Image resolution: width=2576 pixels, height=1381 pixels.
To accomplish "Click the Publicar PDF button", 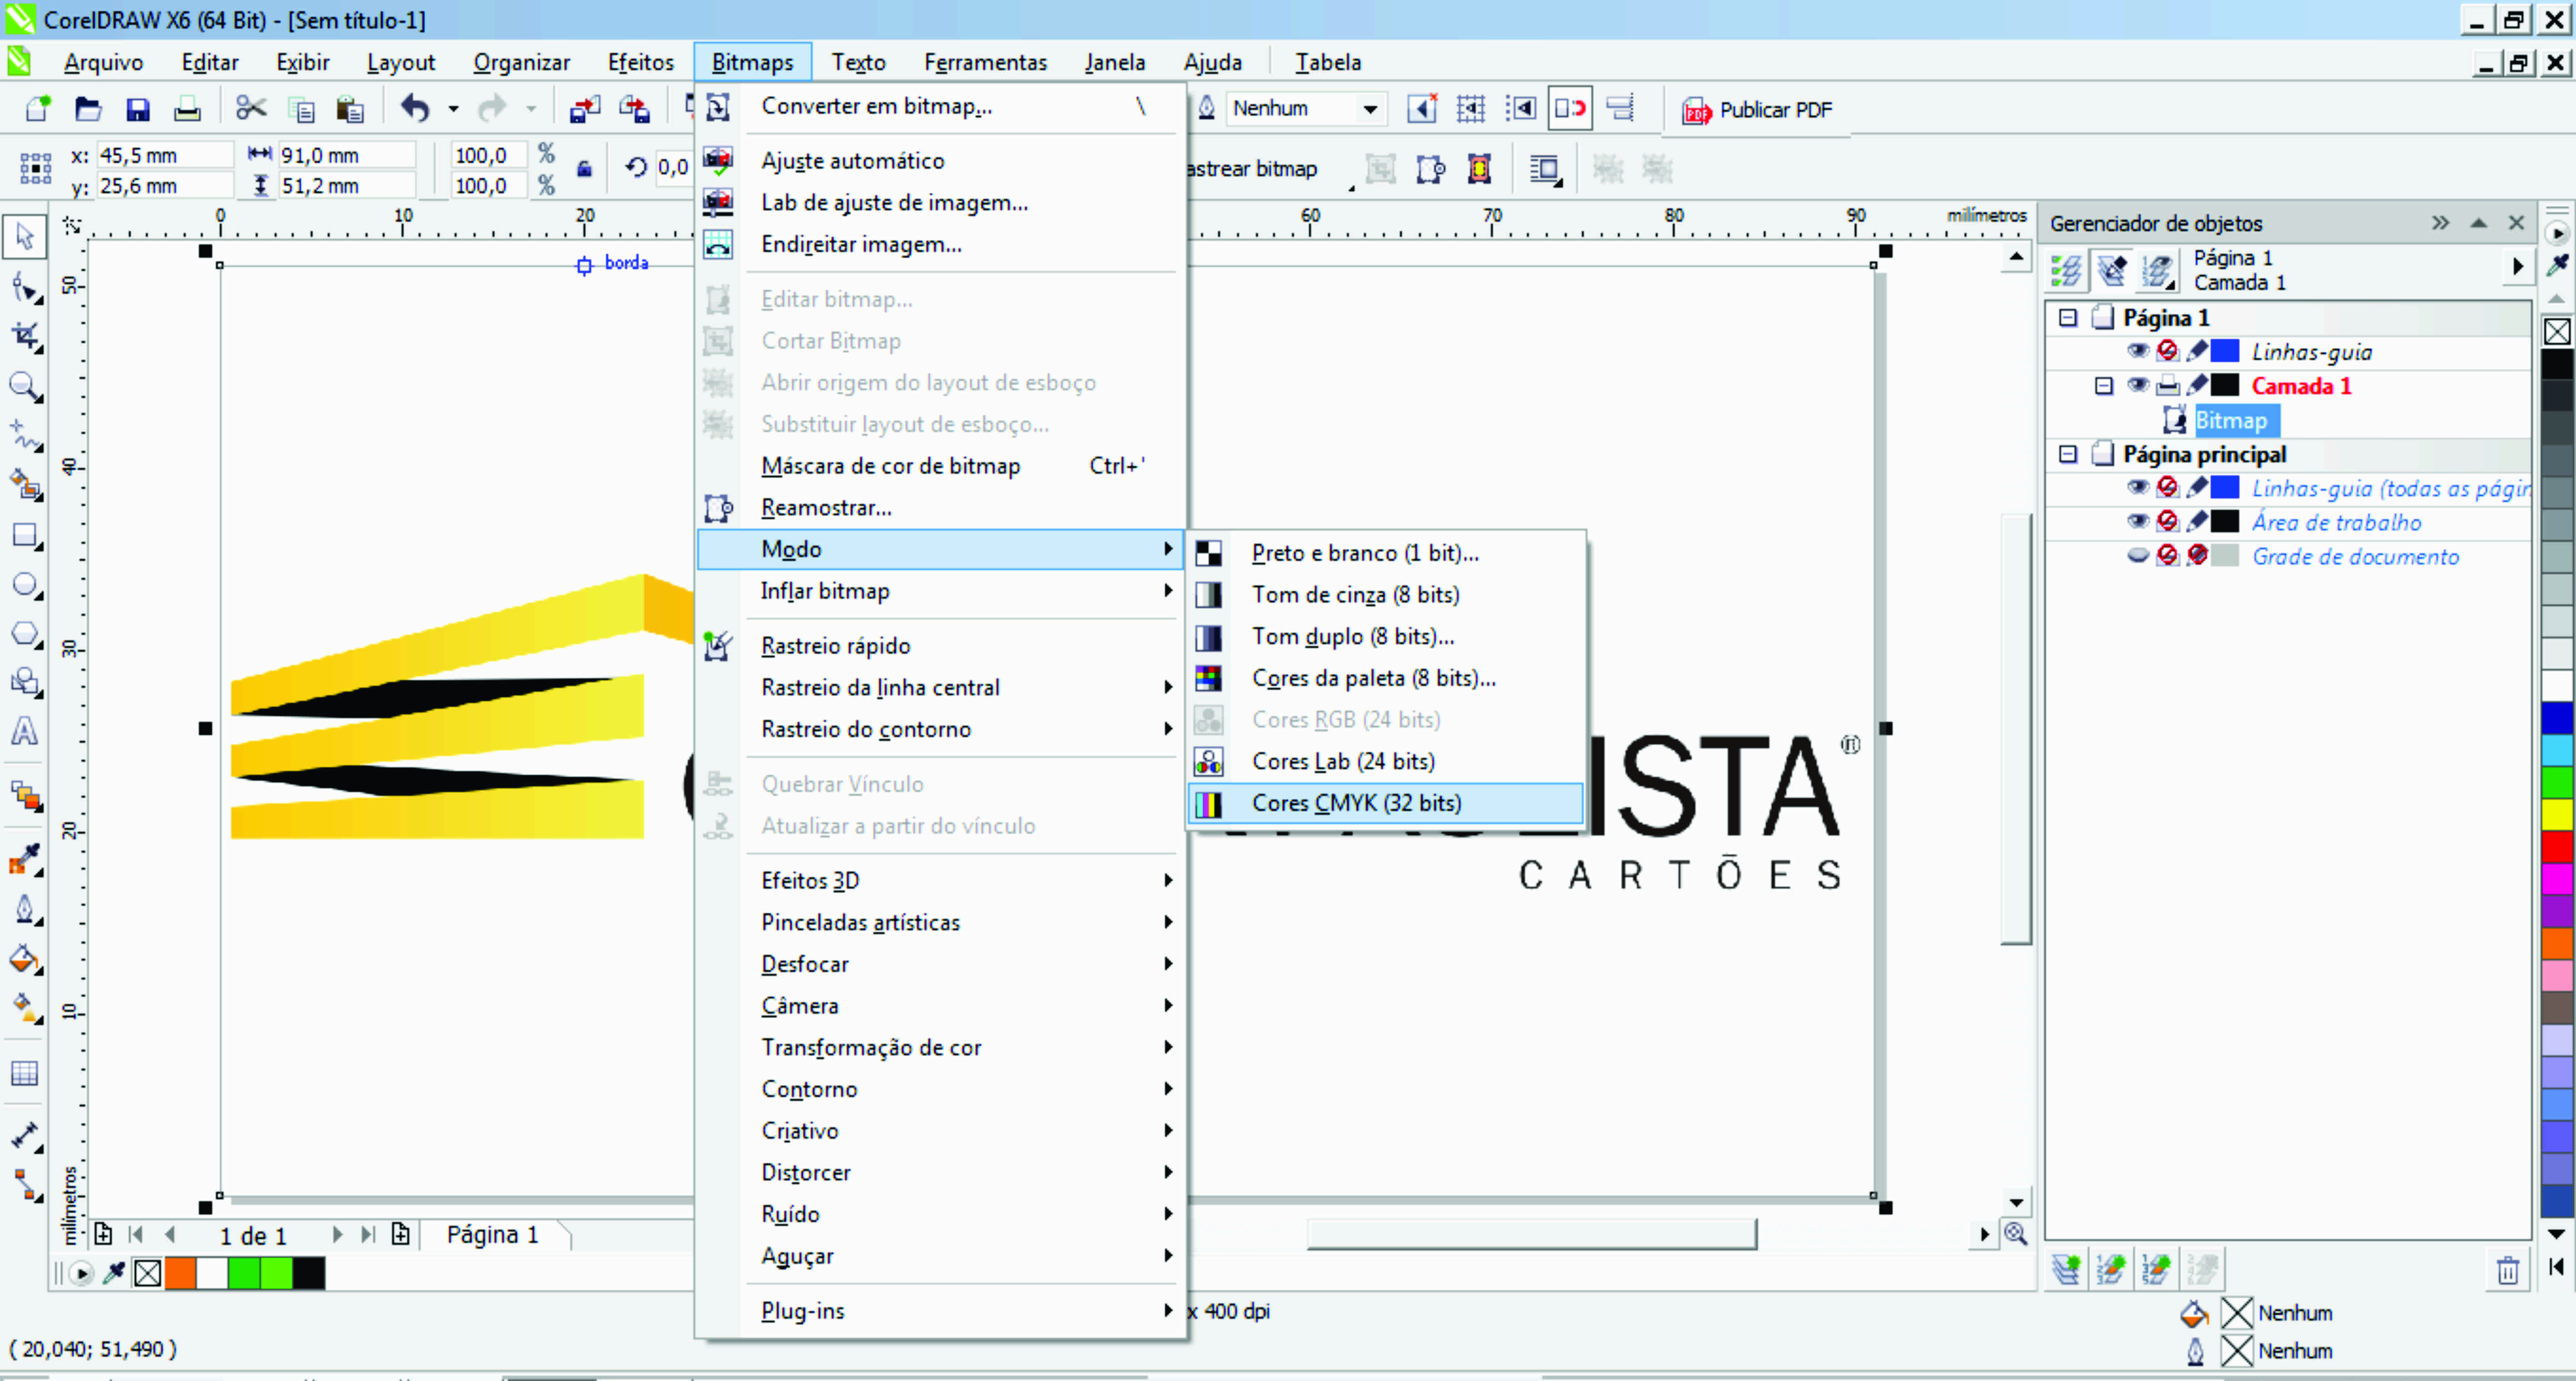I will tap(1757, 109).
